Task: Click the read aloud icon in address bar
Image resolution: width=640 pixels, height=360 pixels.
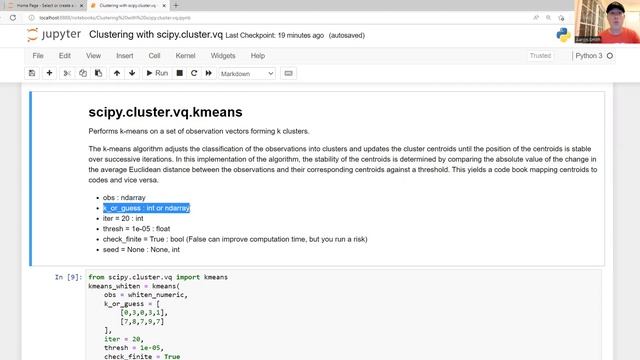Action: point(536,18)
